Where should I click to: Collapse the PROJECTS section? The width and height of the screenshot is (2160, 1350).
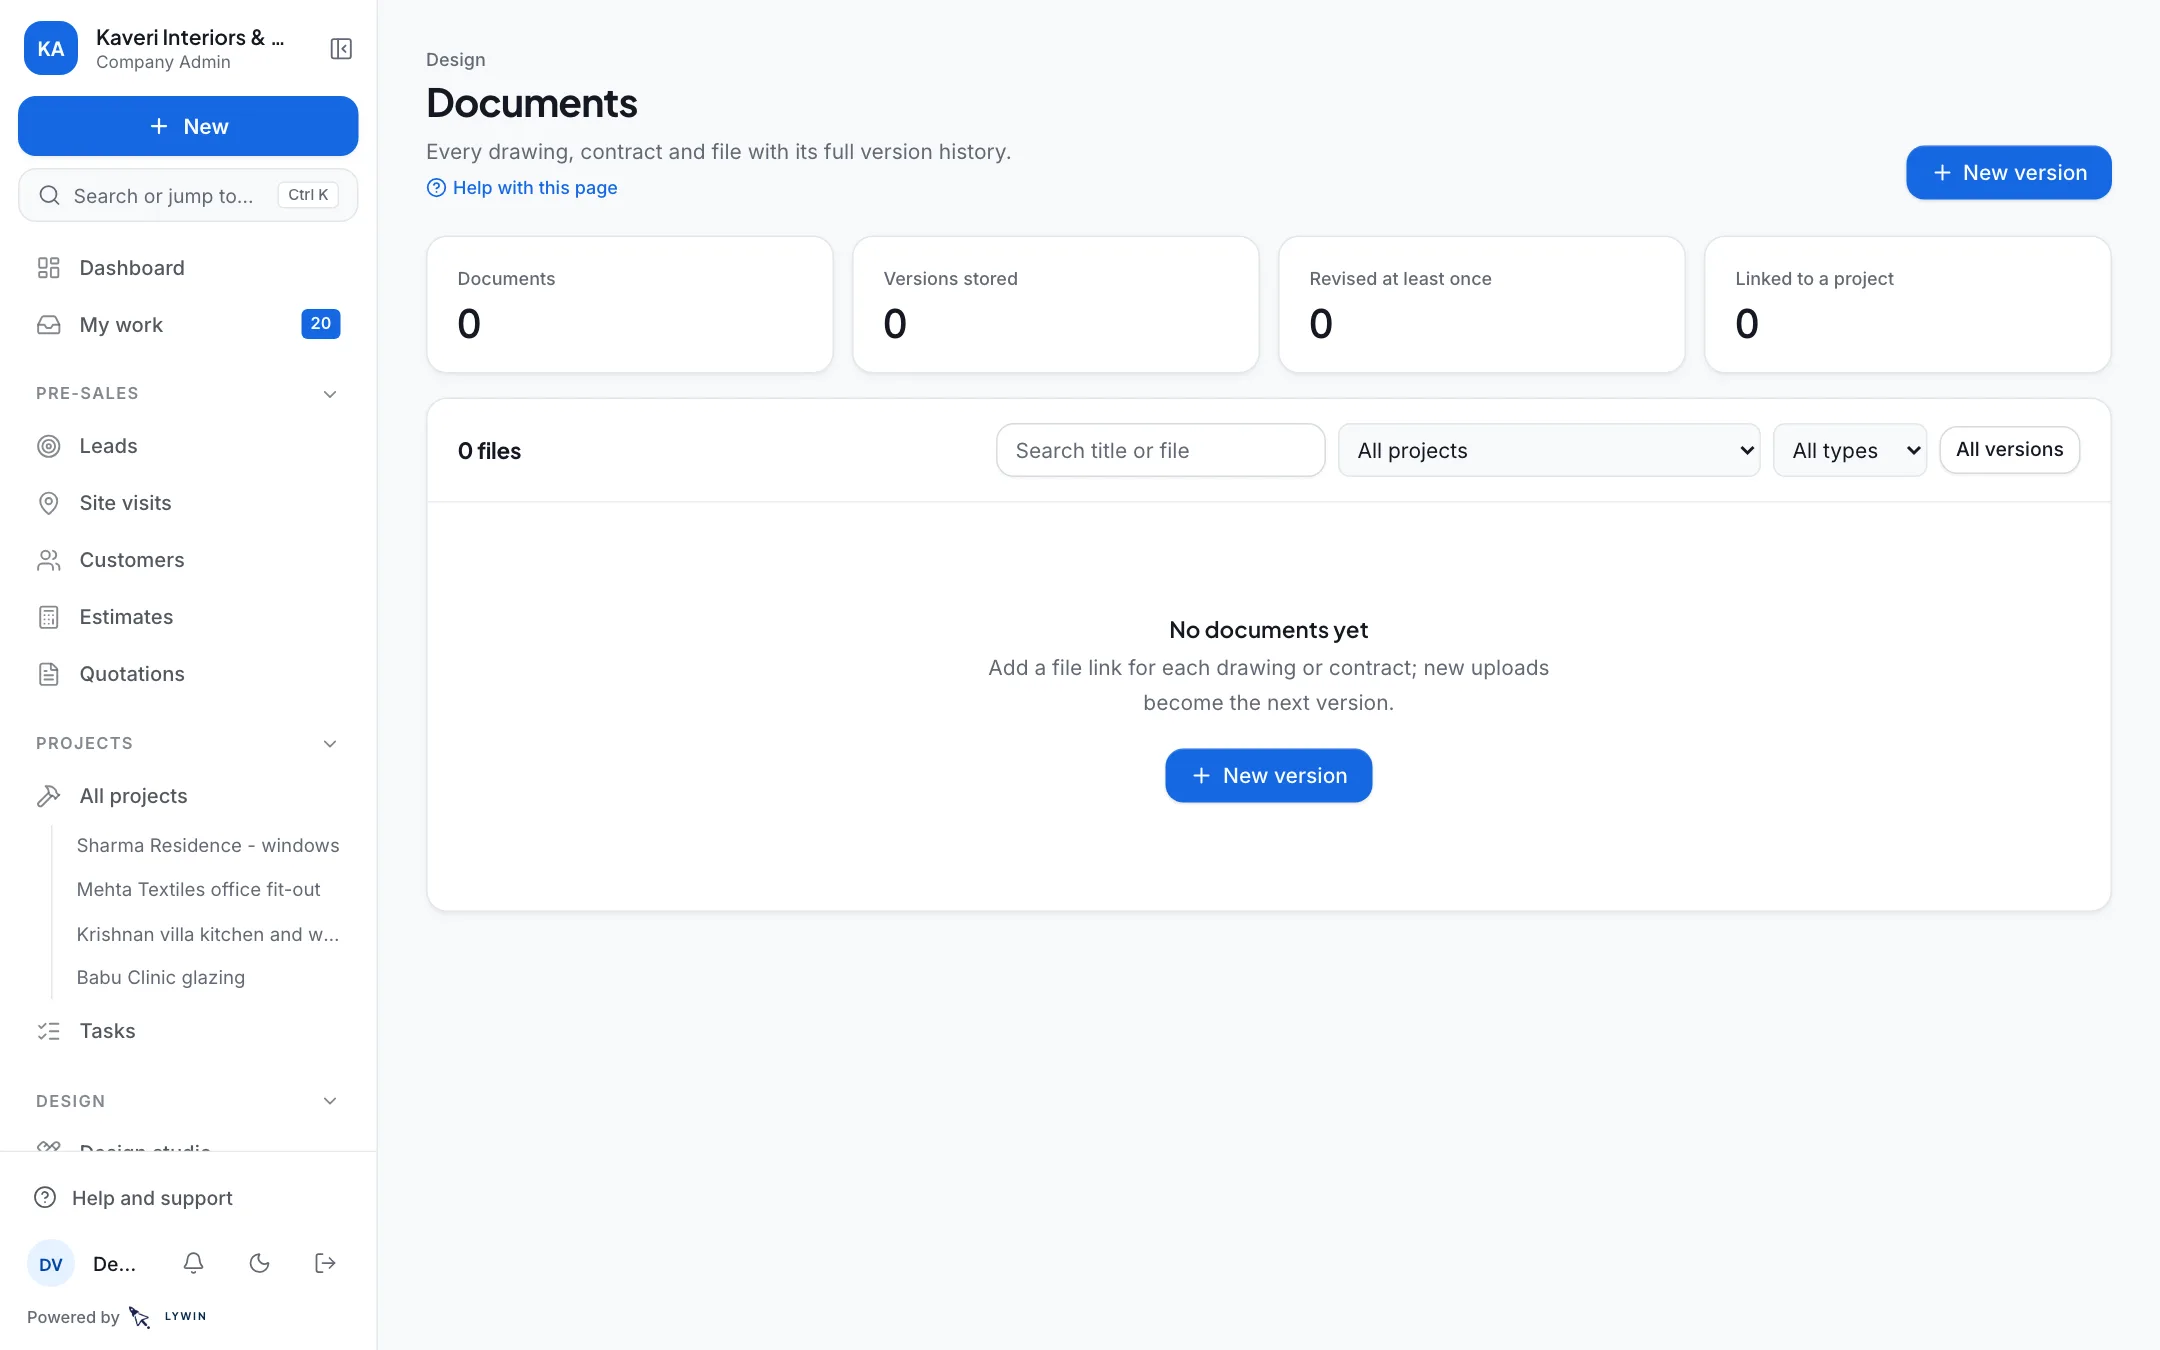[330, 744]
